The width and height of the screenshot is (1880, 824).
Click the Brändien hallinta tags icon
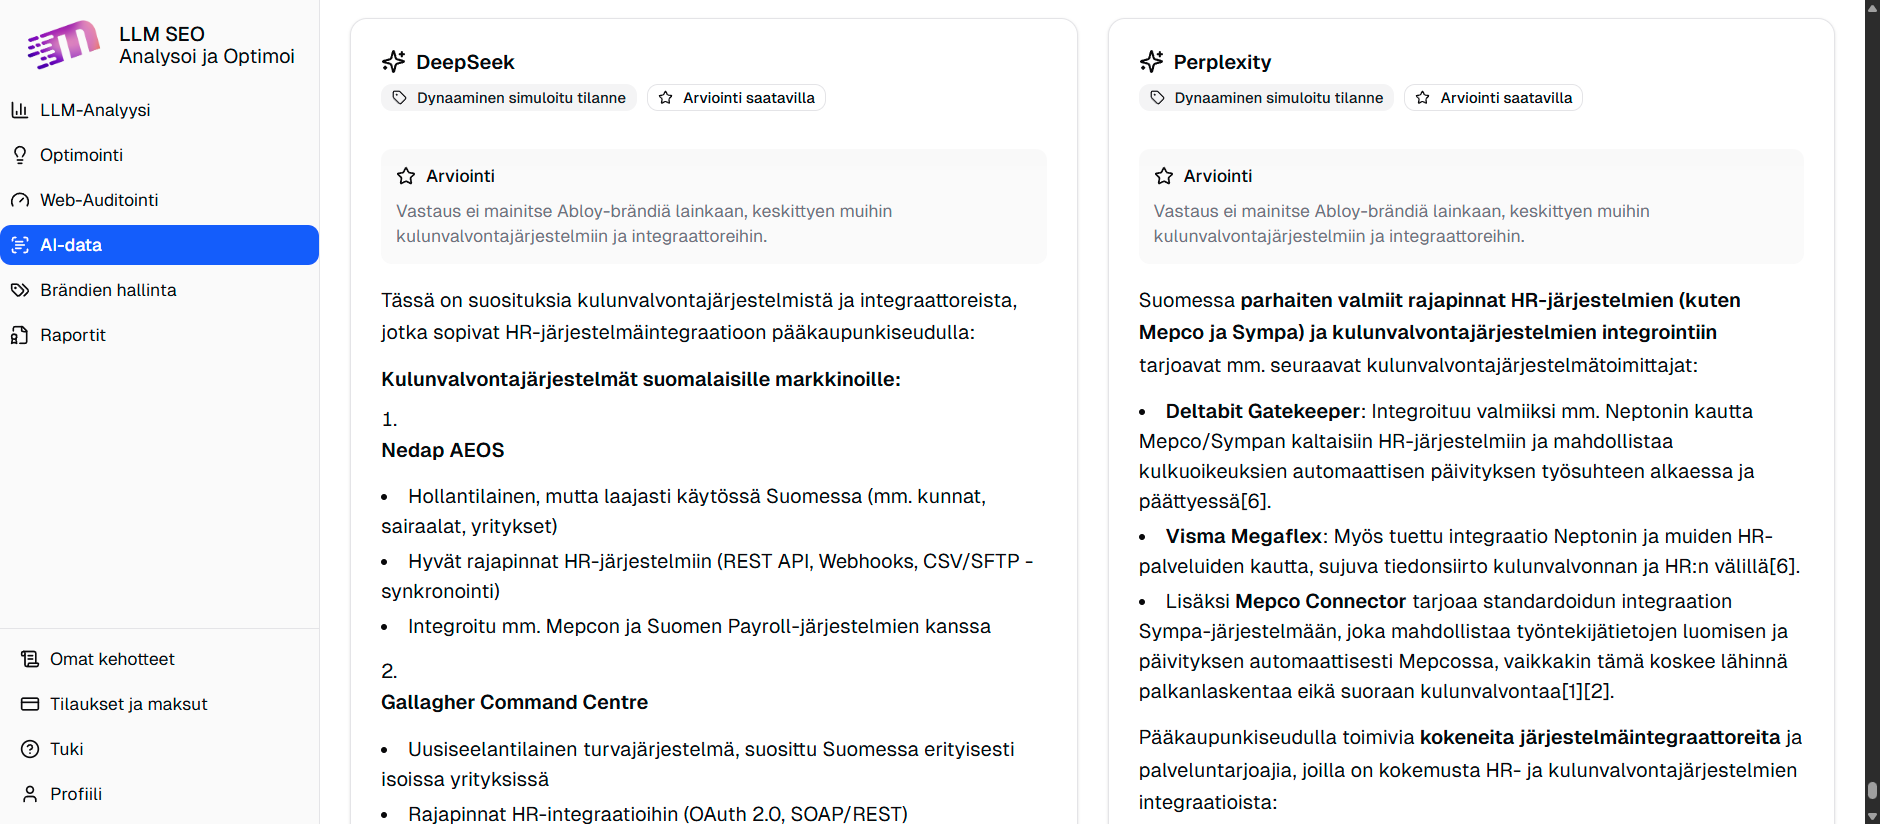tap(19, 290)
